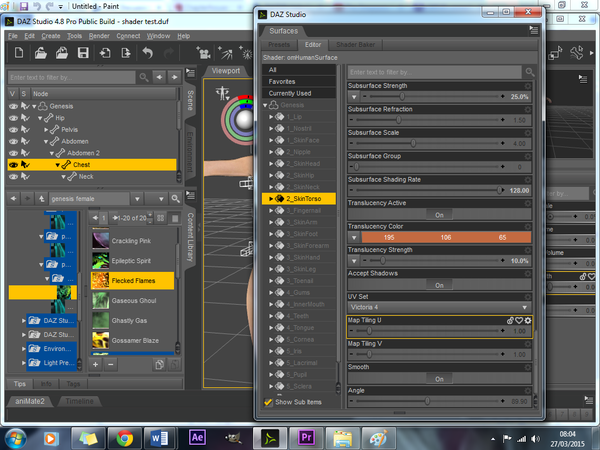This screenshot has height=450, width=600.
Task: Click the plus add button in Content Library
Action: click(95, 365)
